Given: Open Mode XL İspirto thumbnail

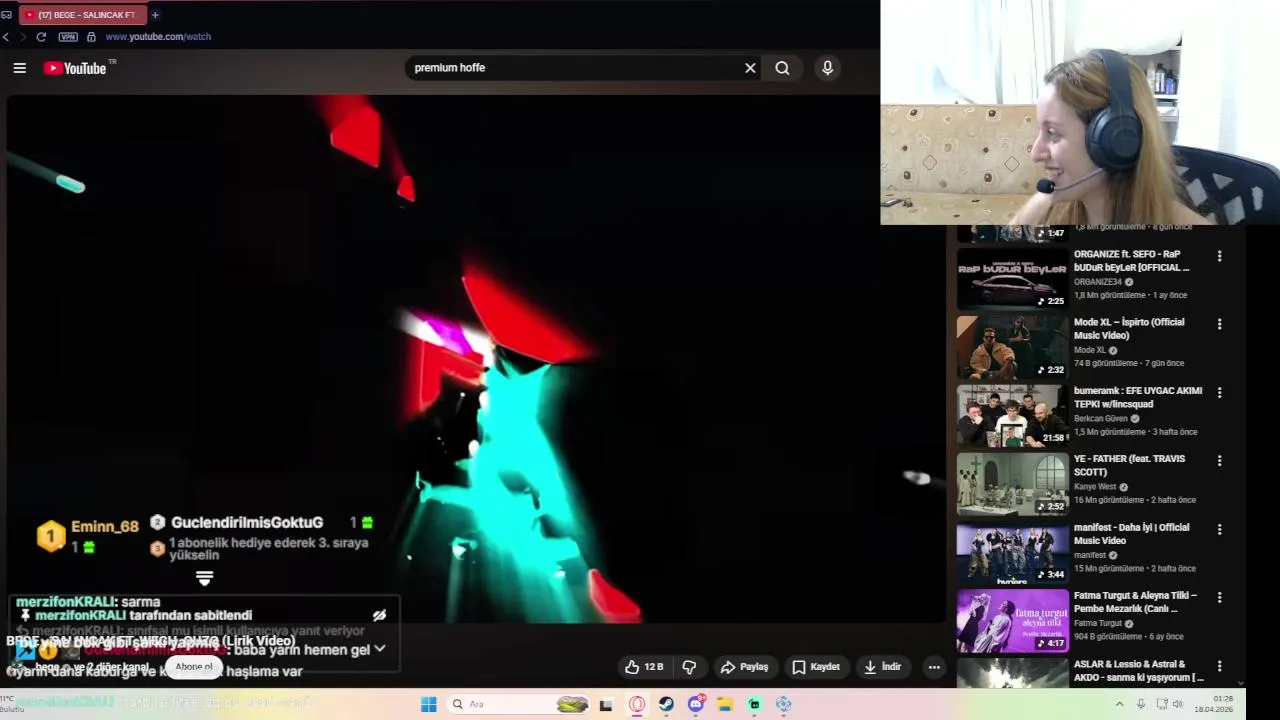Looking at the screenshot, I should [x=1012, y=347].
